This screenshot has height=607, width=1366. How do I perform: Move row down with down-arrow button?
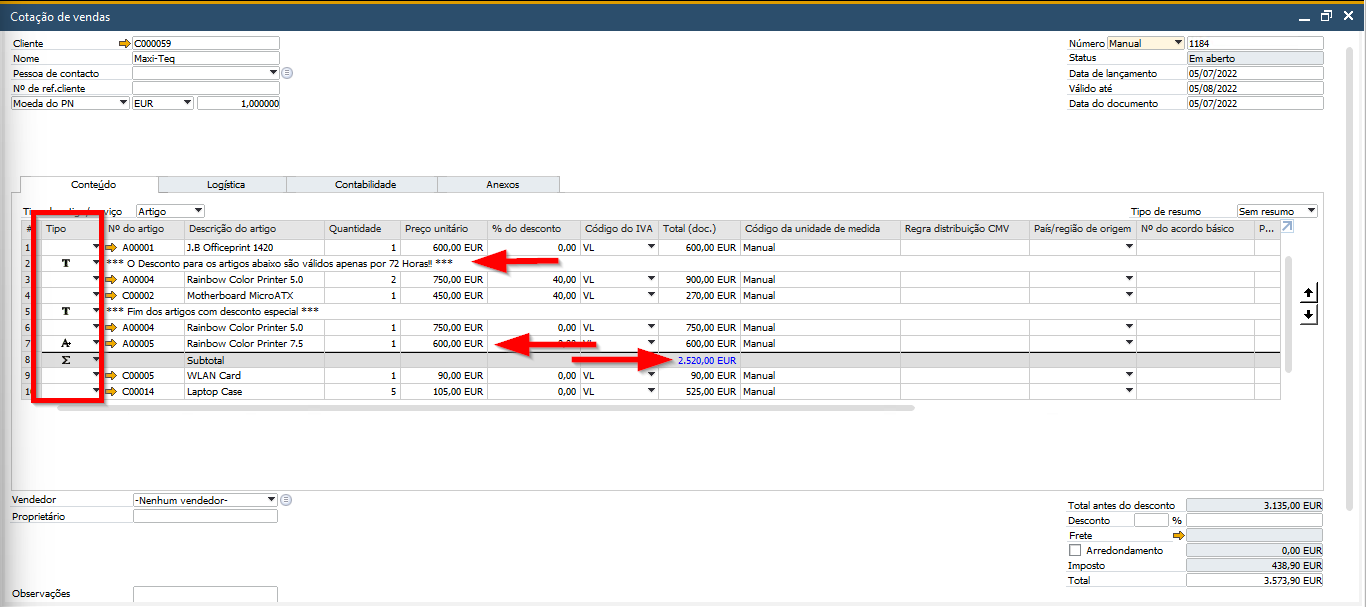coord(1309,315)
